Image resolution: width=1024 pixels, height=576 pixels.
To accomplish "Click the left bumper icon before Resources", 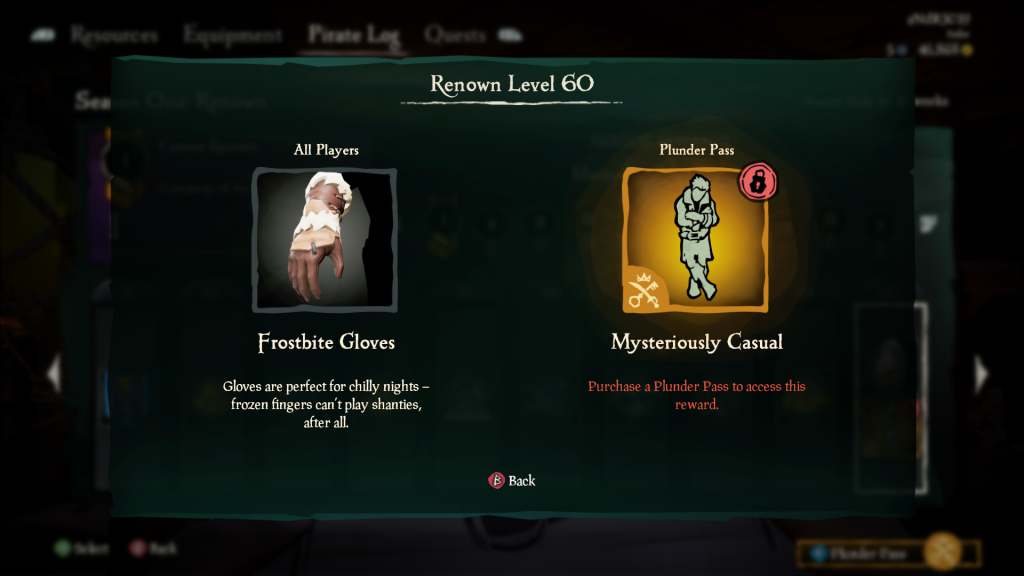I will click(x=43, y=35).
